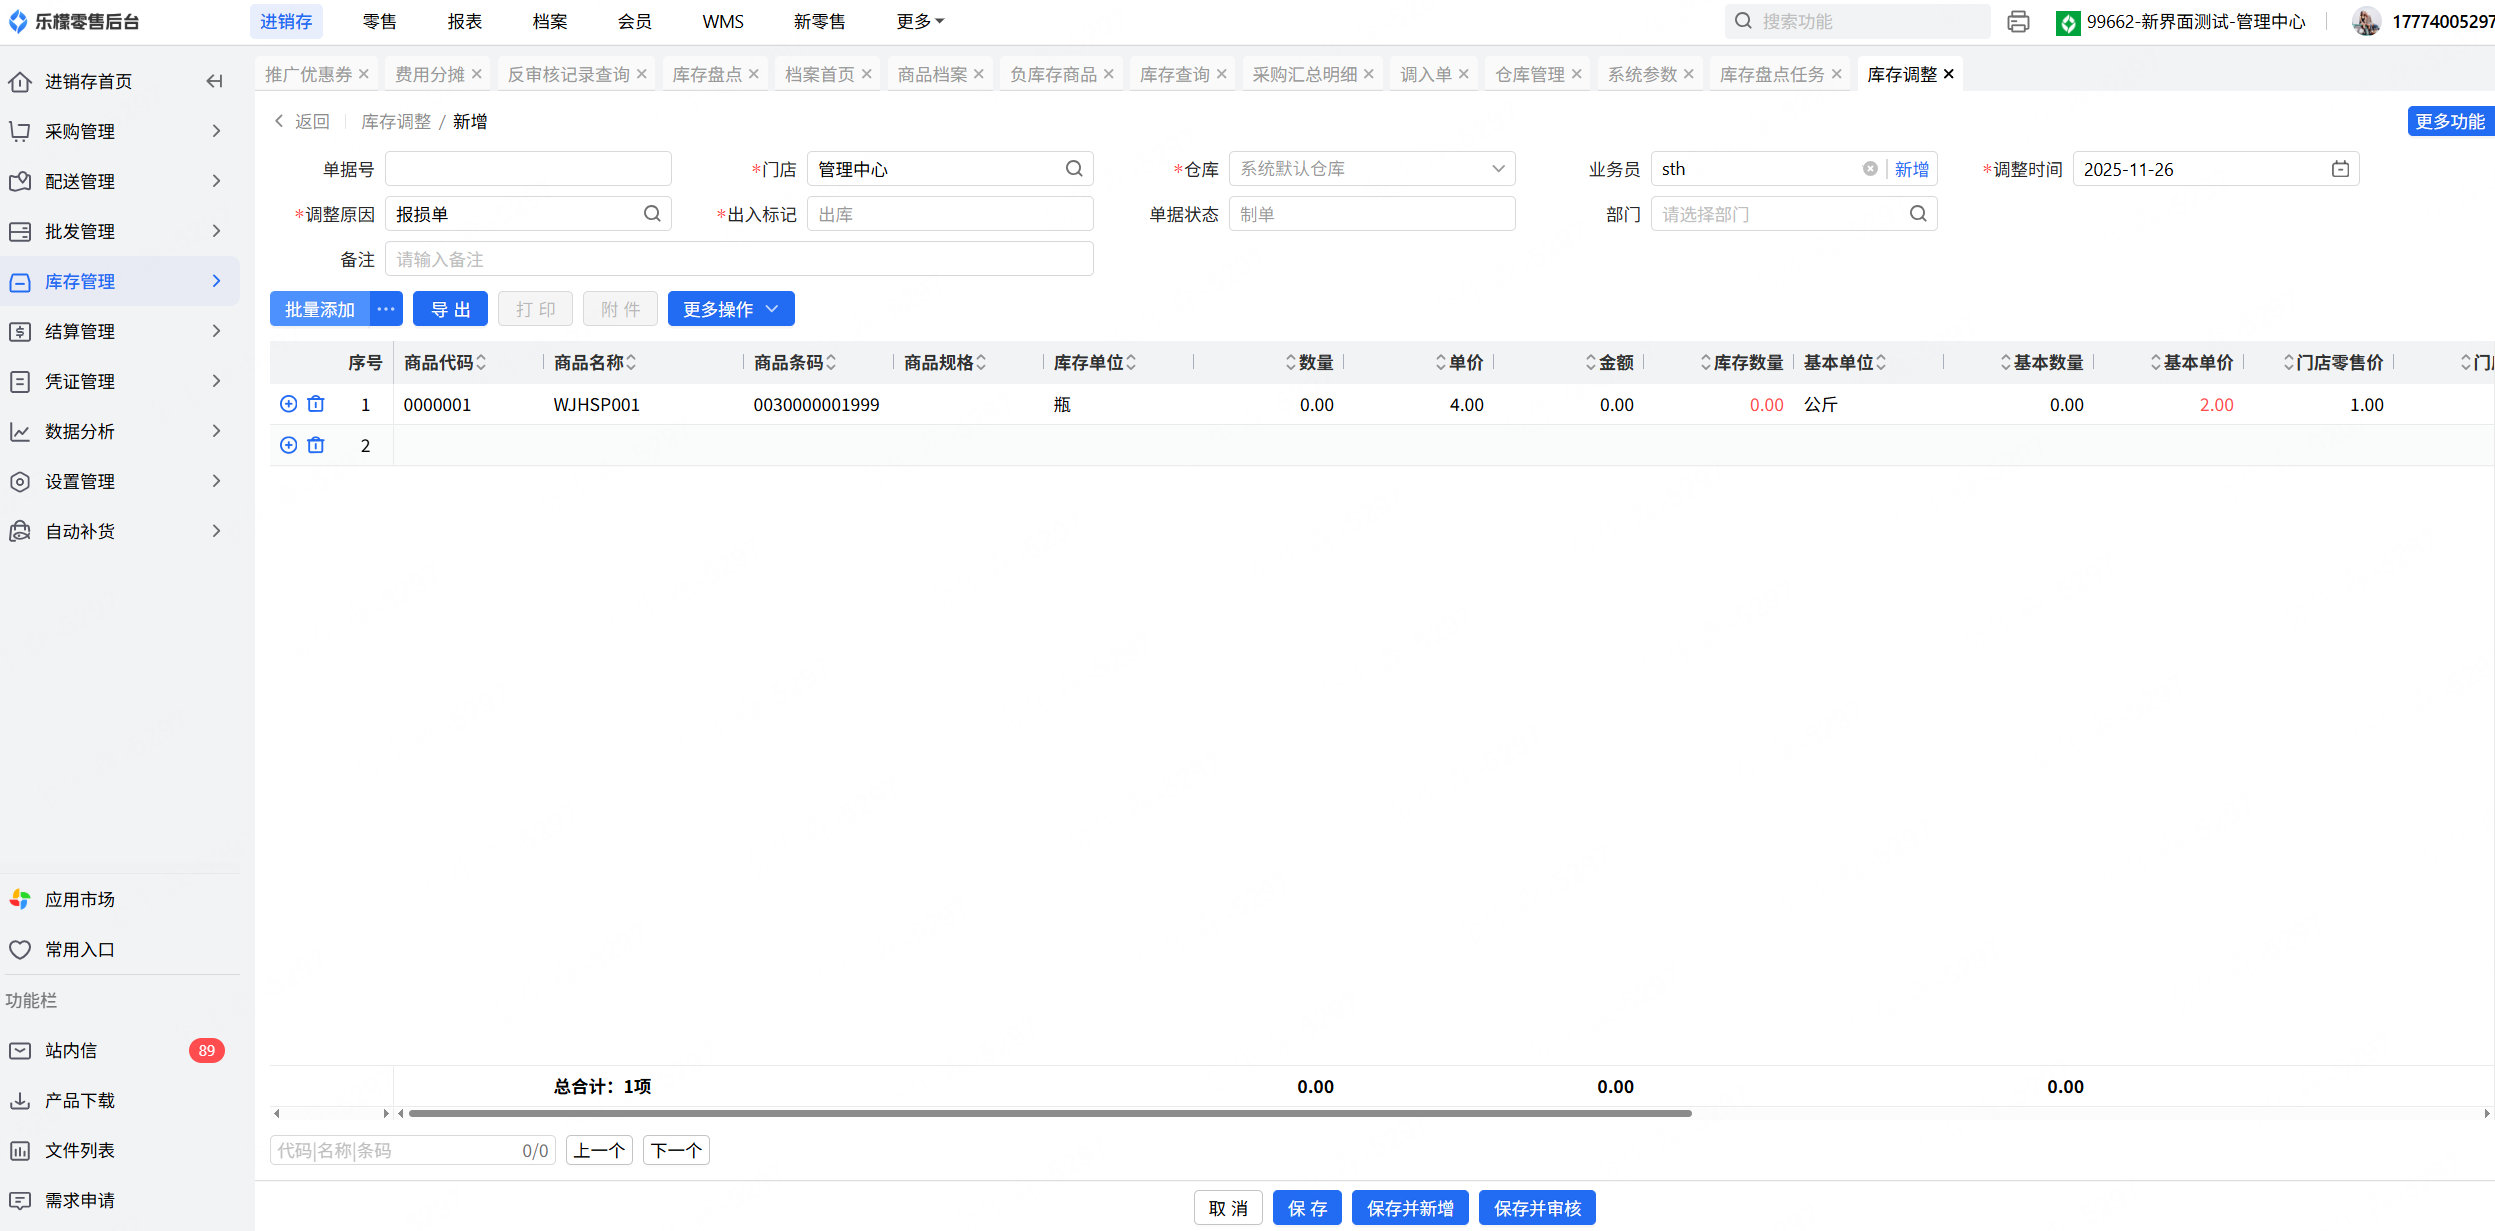Screen dimensions: 2495x1231
Task: Expand the 更多 top menu
Action: [x=919, y=21]
